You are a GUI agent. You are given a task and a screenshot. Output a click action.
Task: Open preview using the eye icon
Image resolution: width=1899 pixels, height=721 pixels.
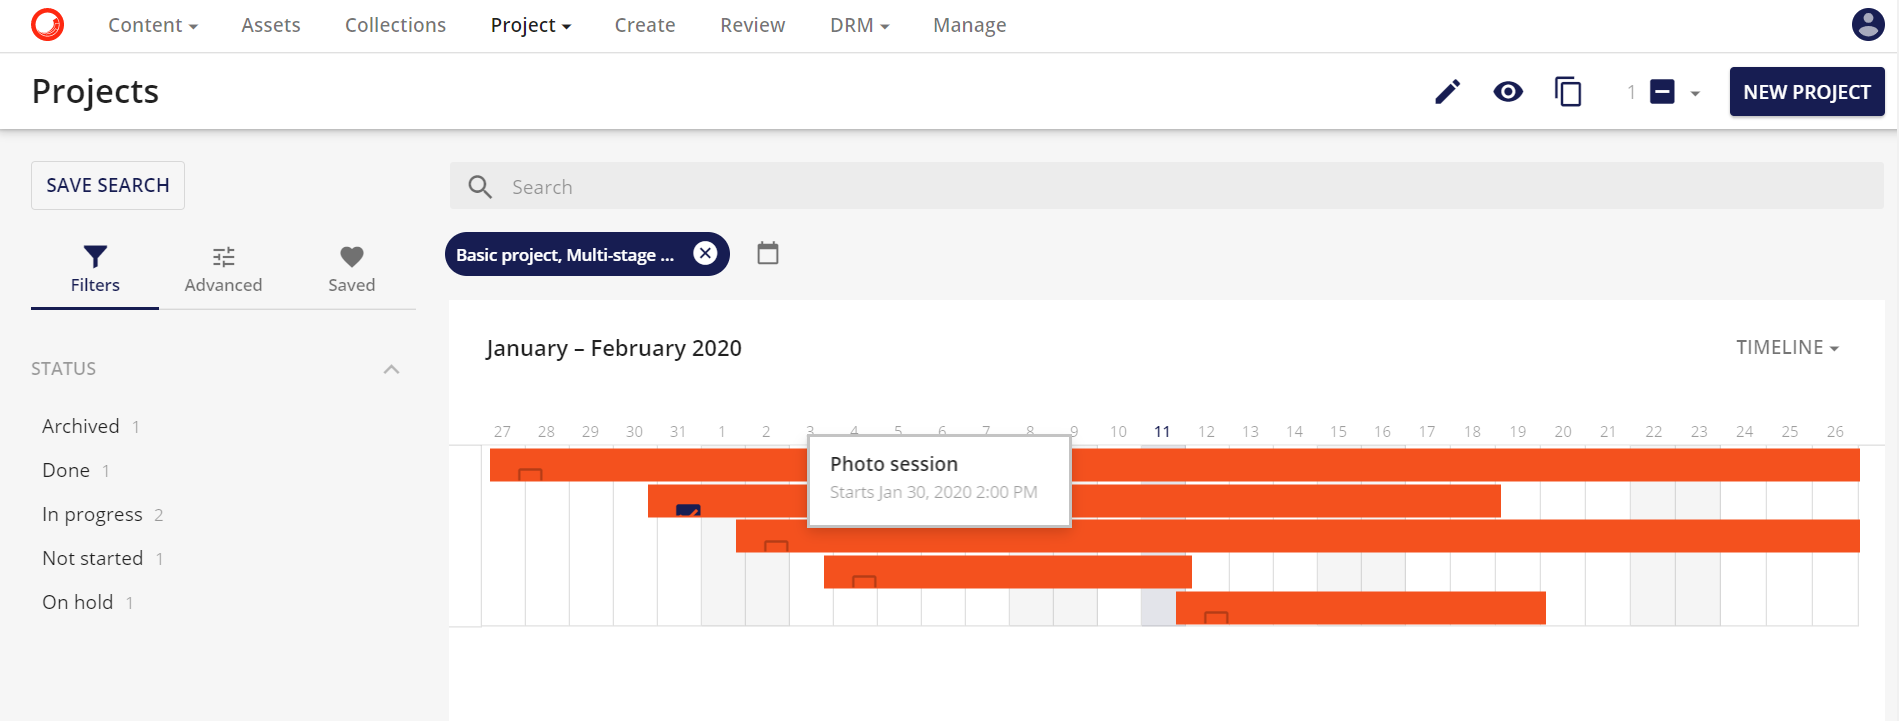(1508, 91)
